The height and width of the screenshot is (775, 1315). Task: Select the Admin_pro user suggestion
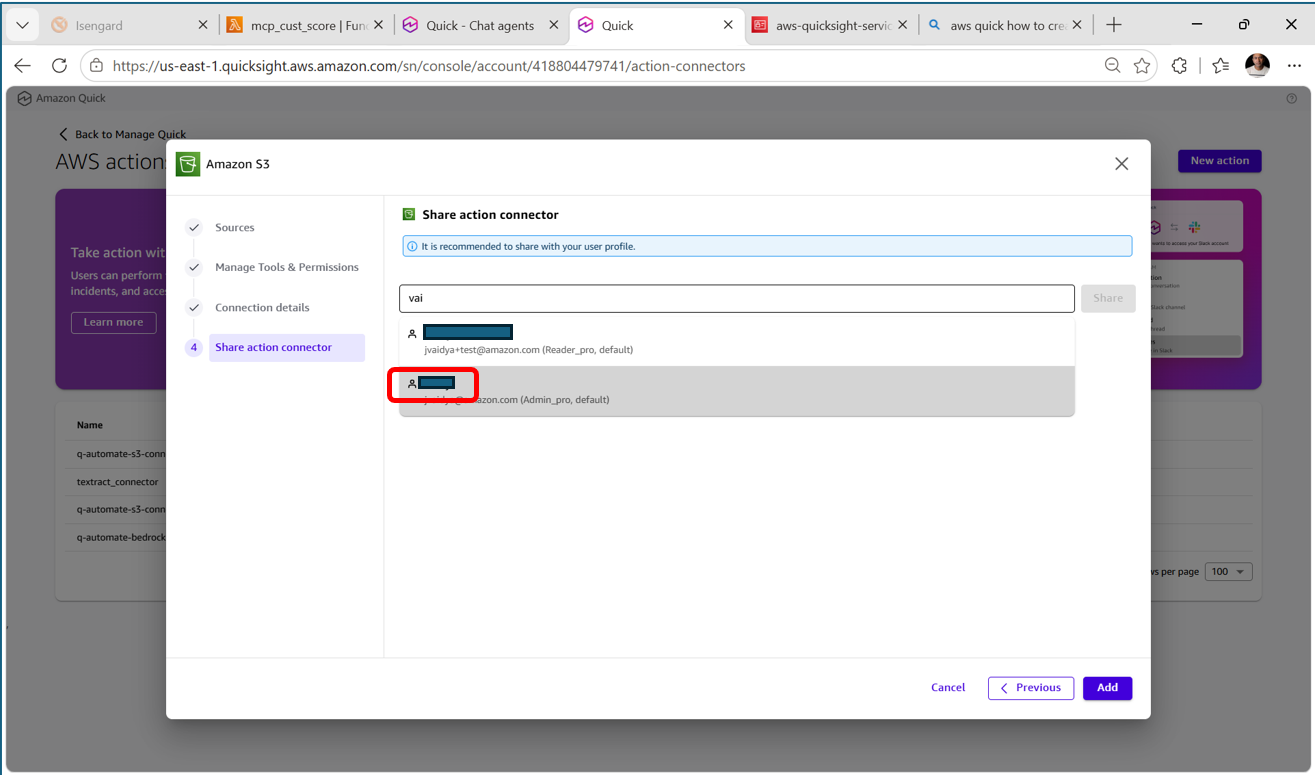[737, 391]
